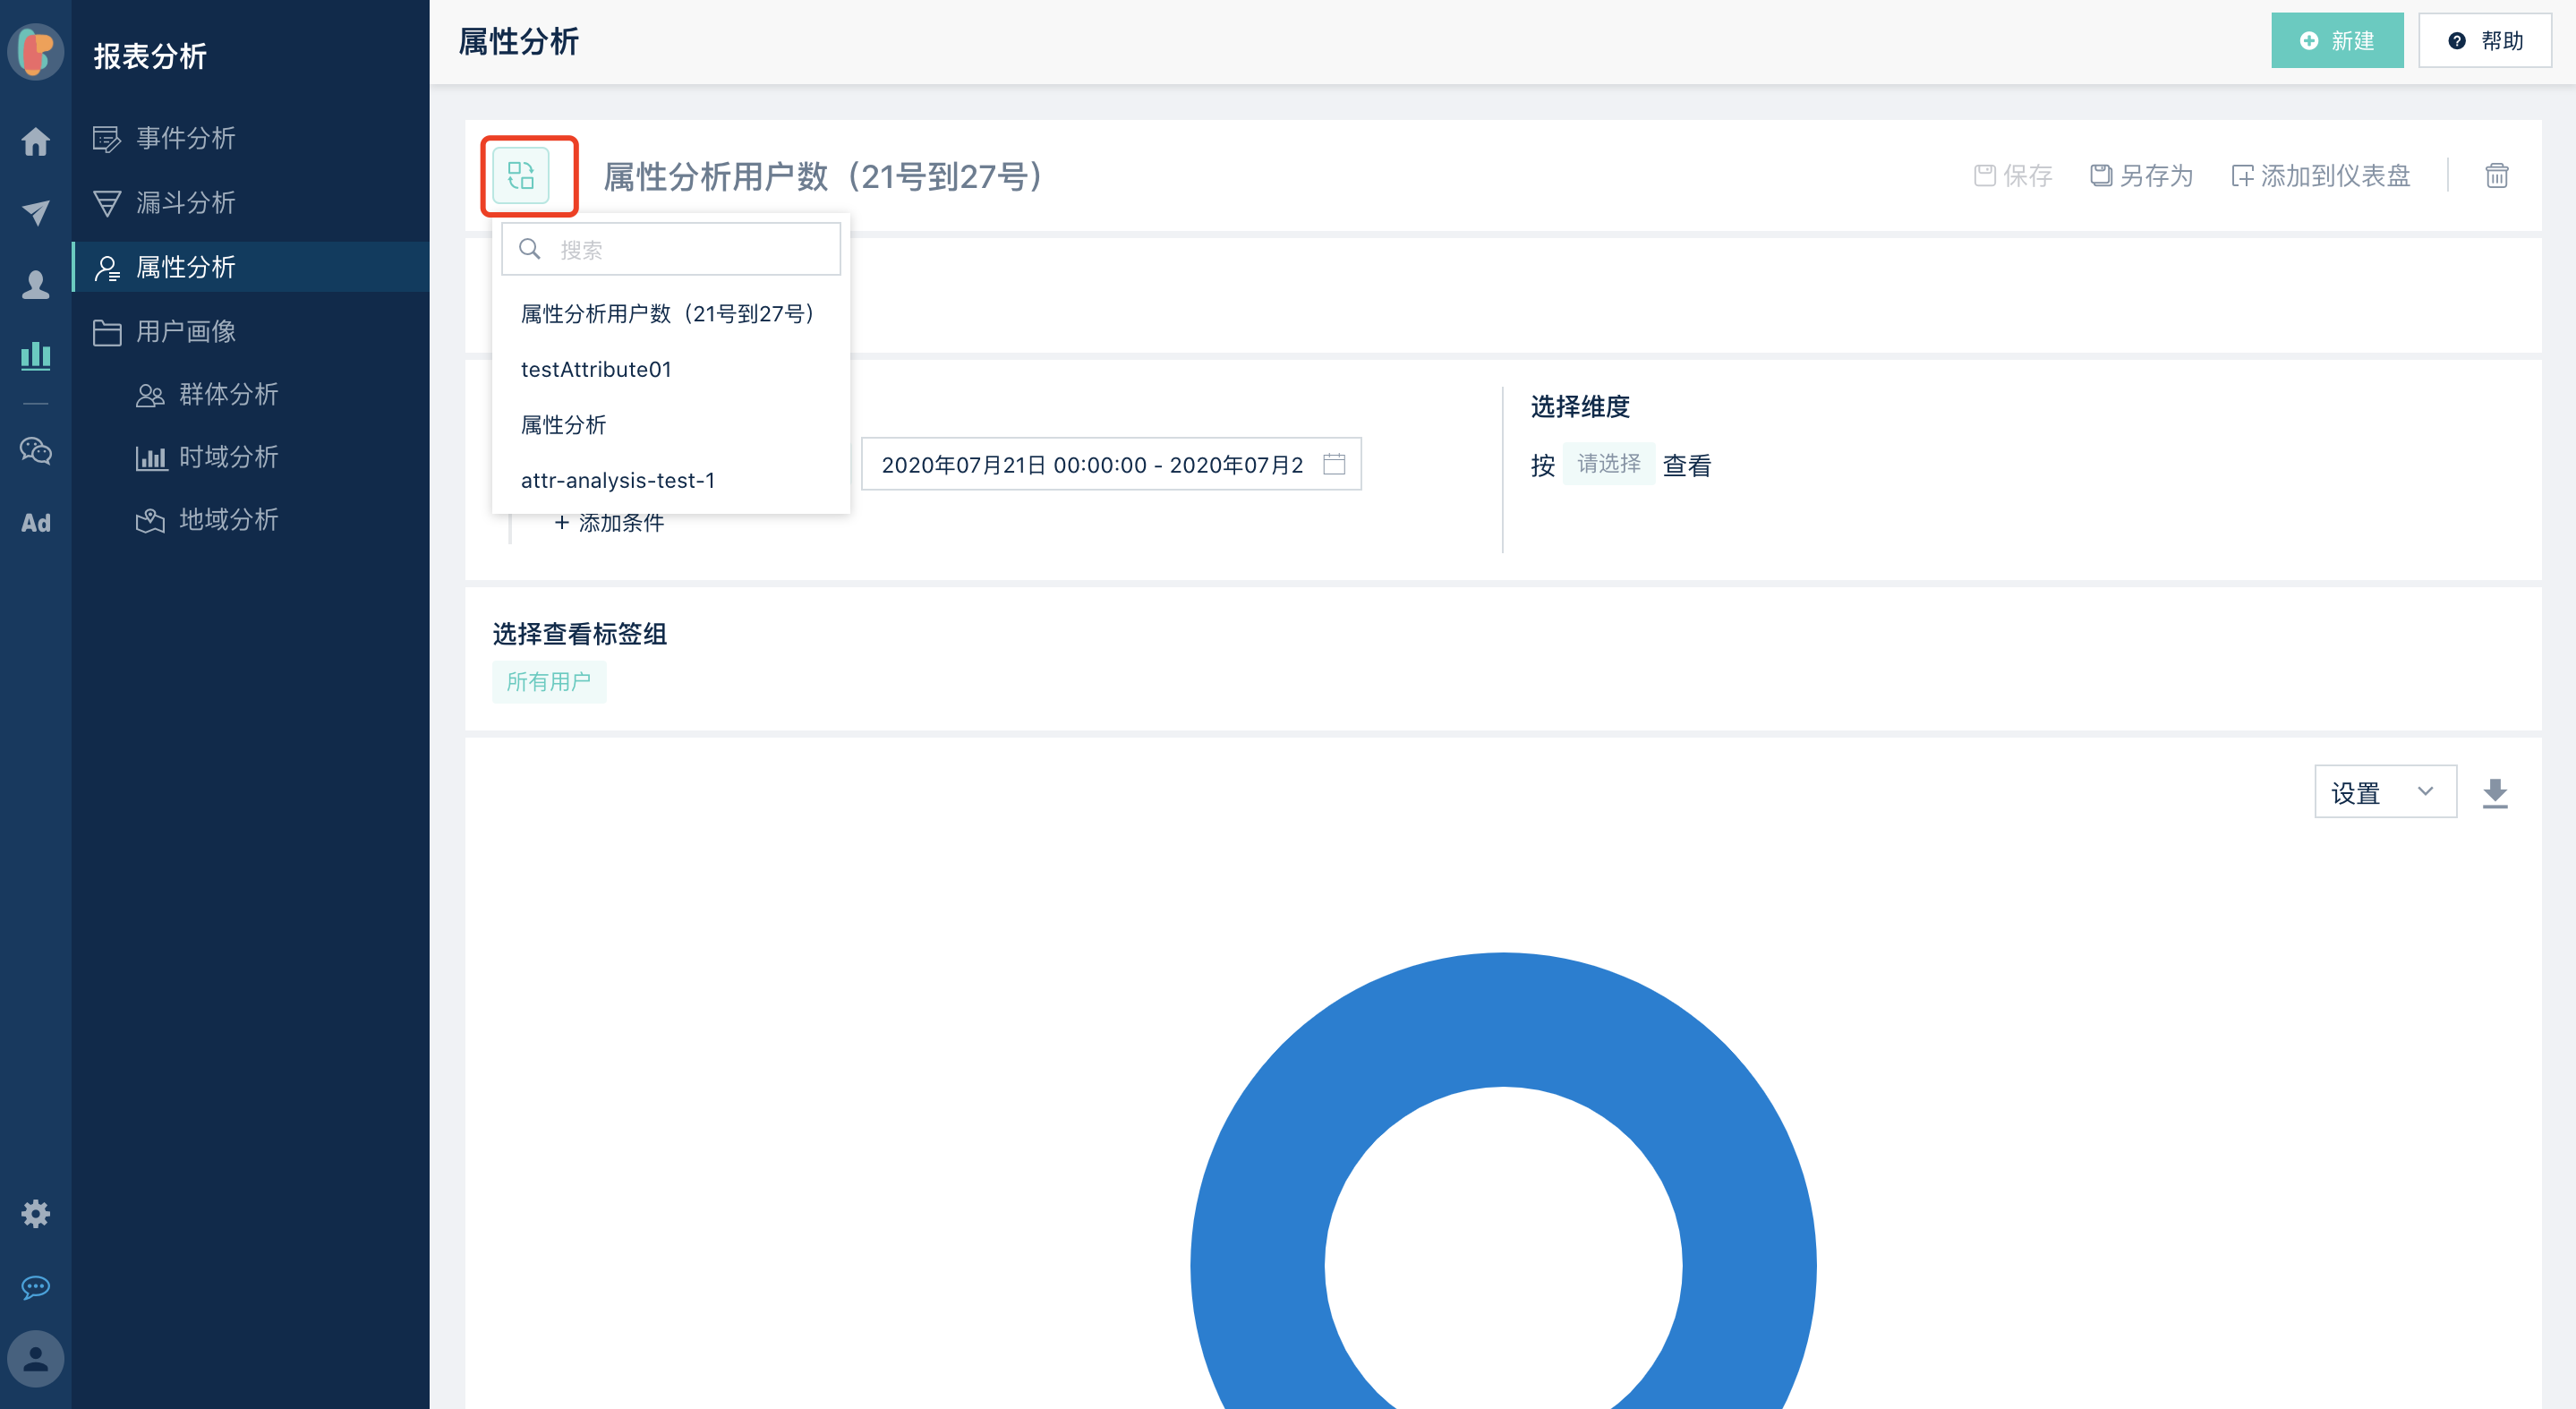Go to 漏斗分析 in sidebar
2576x1409 pixels.
point(186,203)
